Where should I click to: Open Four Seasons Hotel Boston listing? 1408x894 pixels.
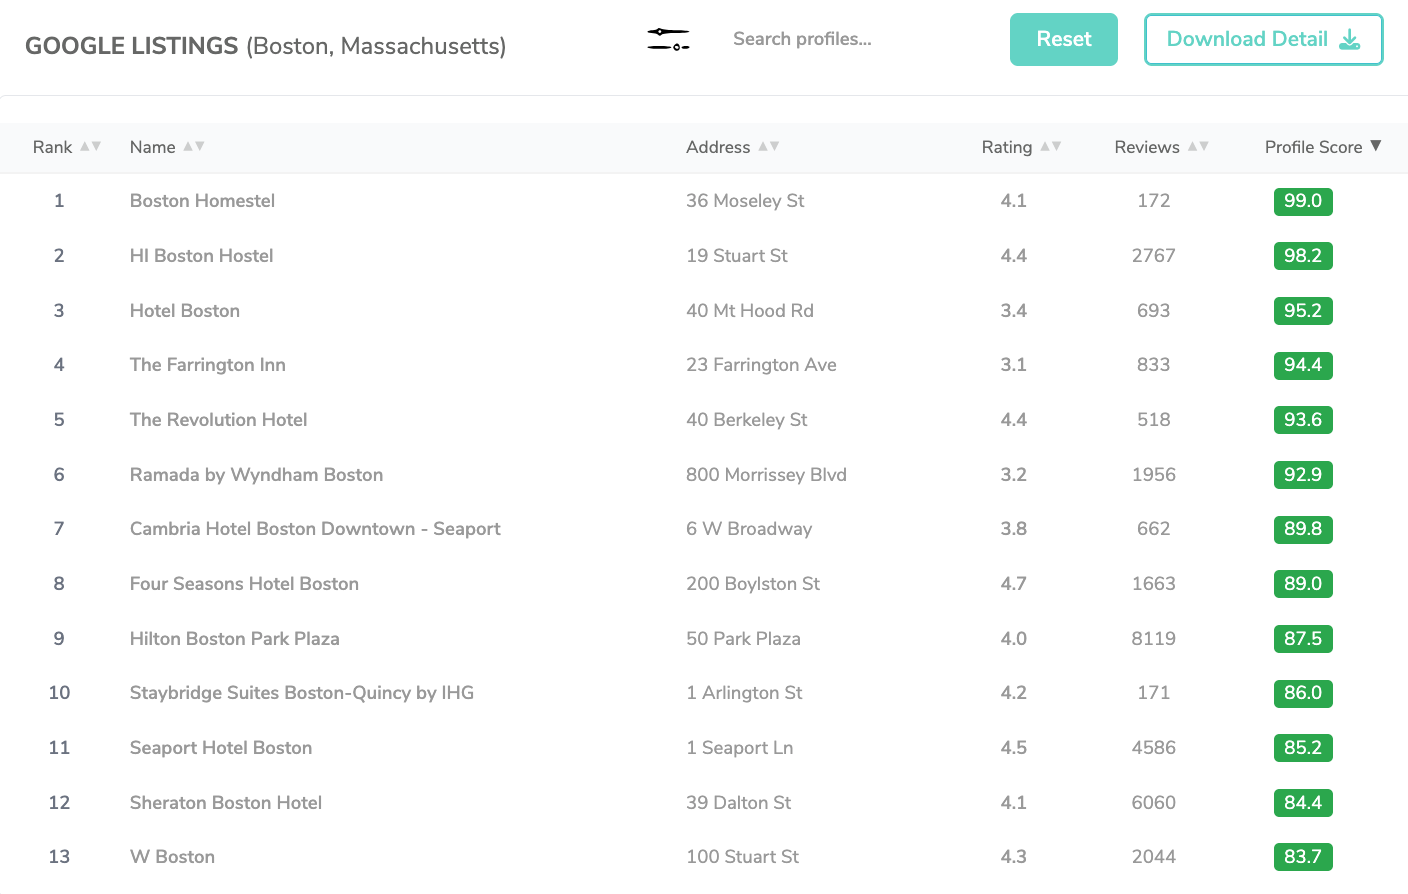coord(244,584)
